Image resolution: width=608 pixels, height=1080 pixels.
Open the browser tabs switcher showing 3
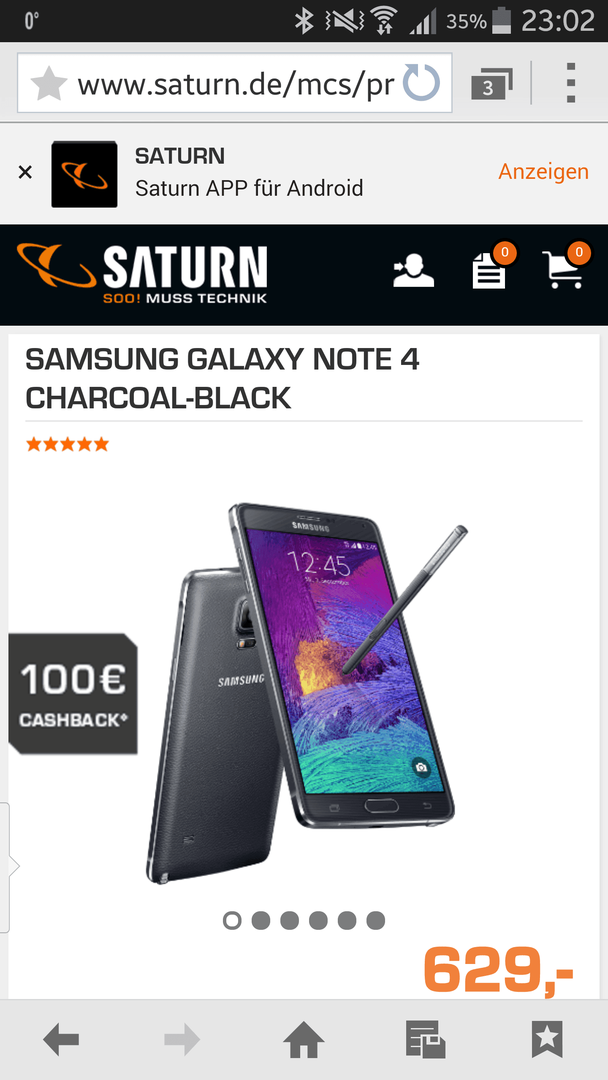click(x=492, y=83)
